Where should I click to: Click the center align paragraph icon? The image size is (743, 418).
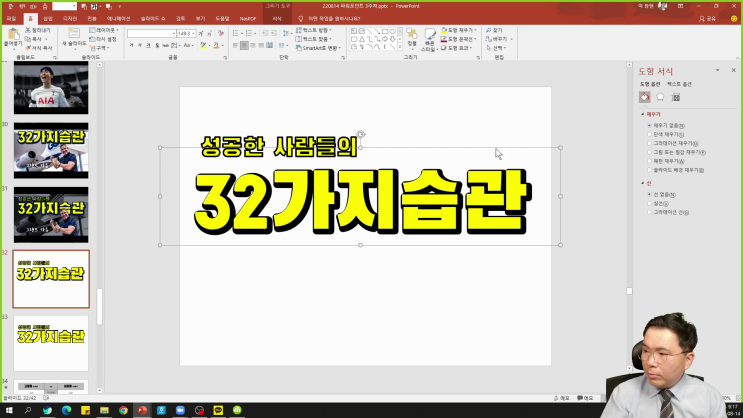[244, 45]
